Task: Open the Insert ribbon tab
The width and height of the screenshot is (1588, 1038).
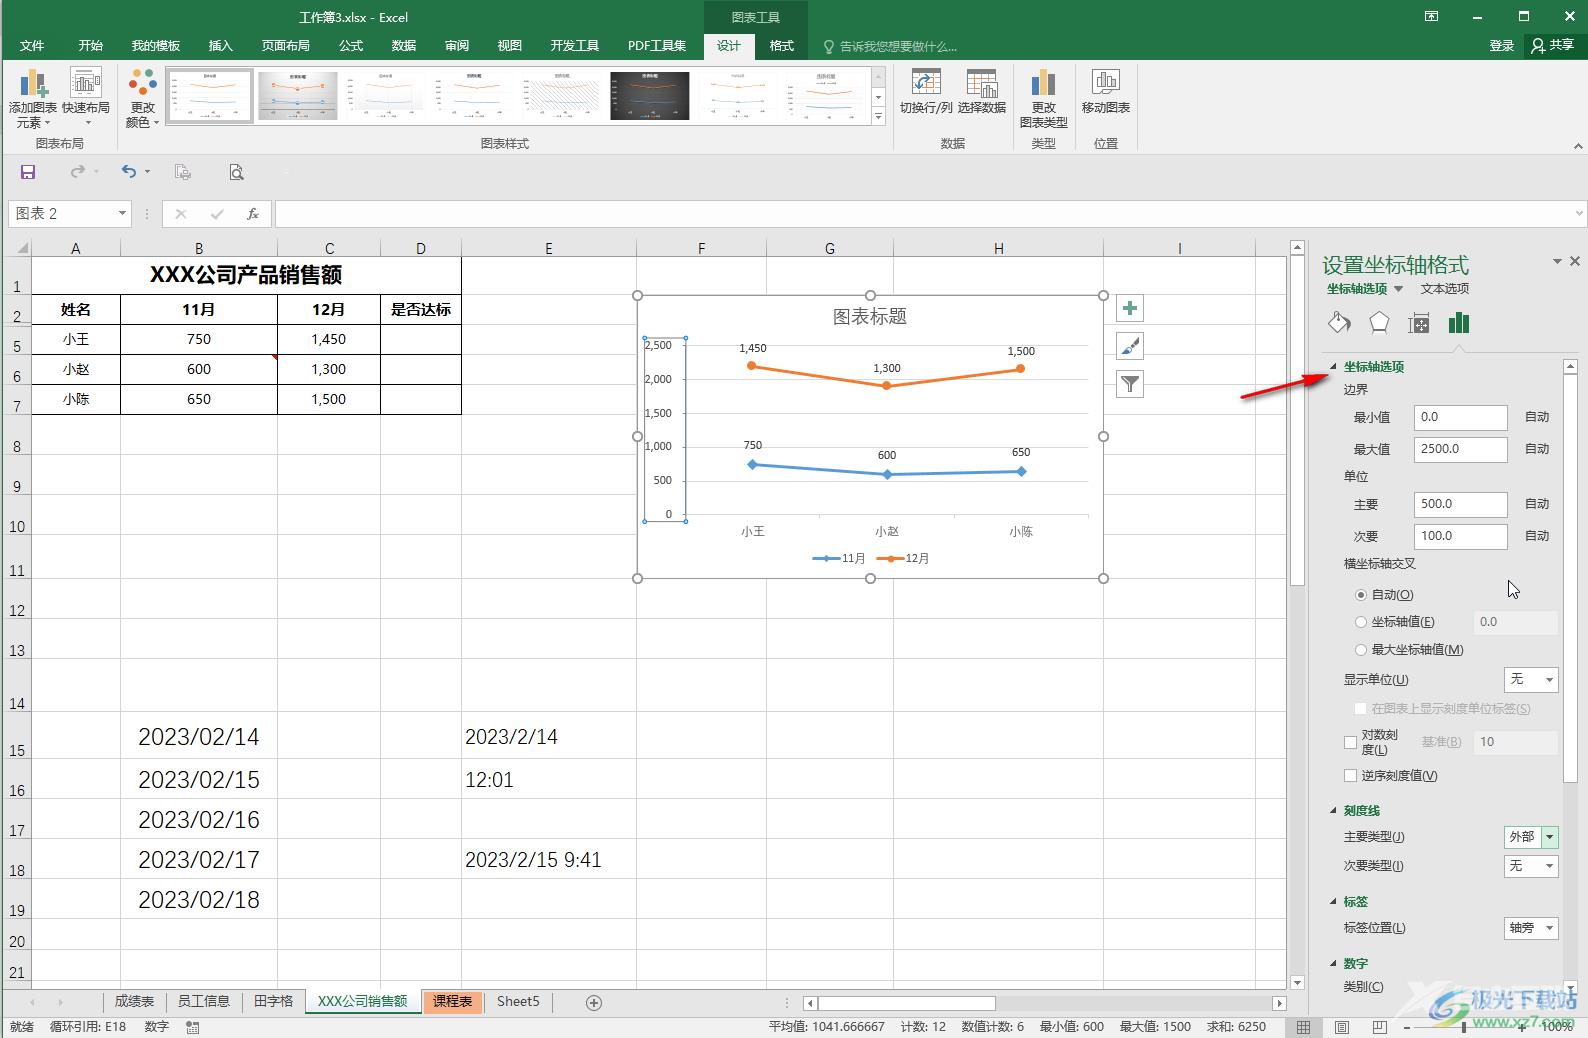Action: (x=220, y=46)
